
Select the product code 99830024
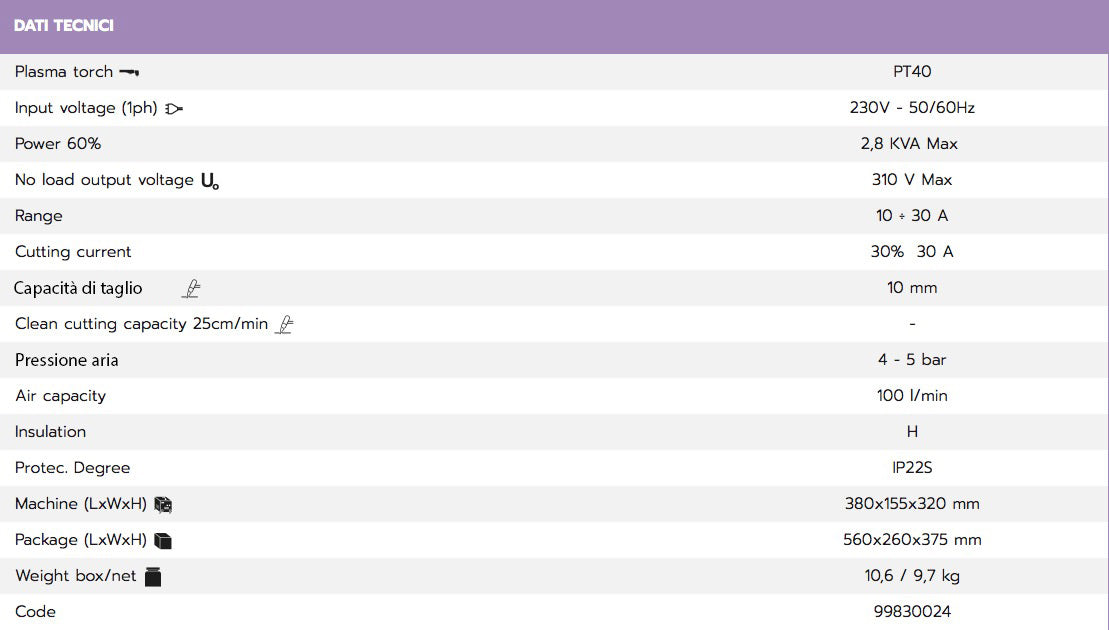pyautogui.click(x=912, y=611)
